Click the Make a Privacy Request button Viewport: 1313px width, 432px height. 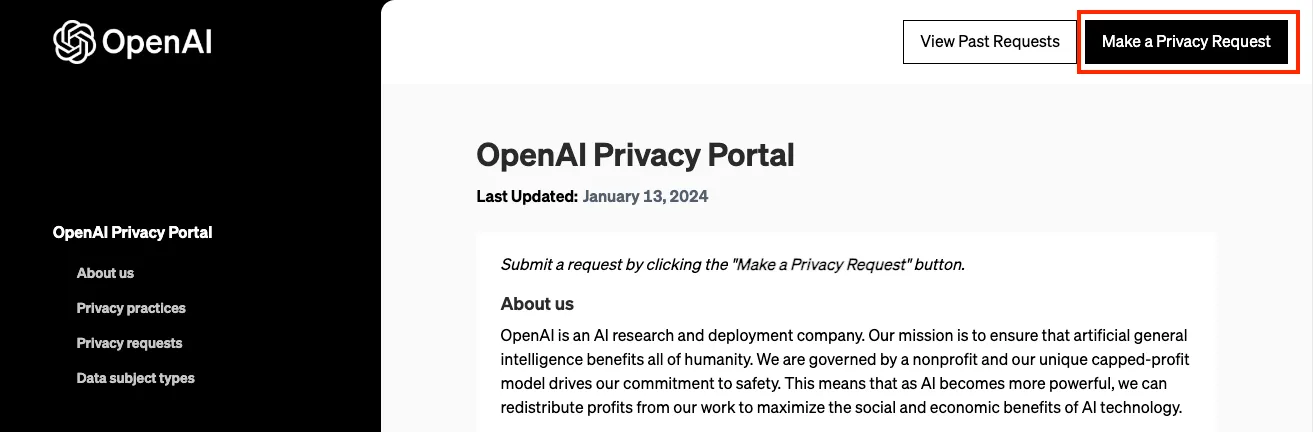(x=1186, y=42)
